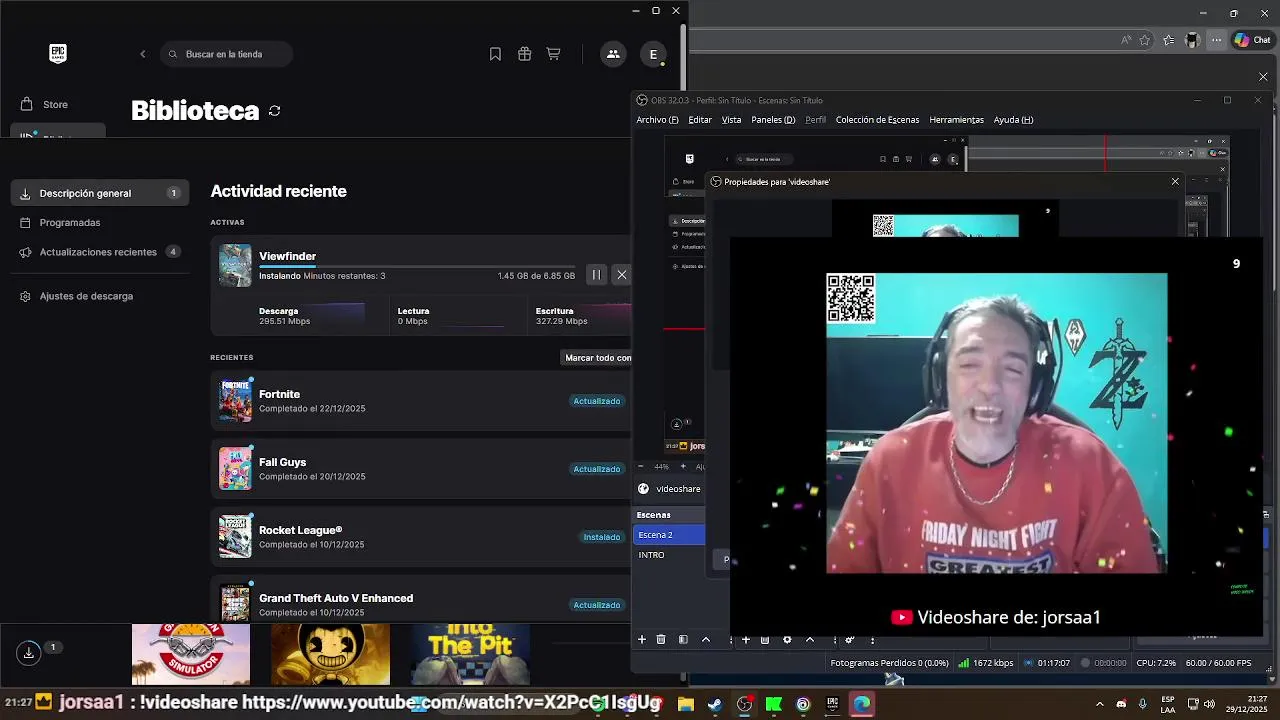Click the videoshare browser source icon in OBS

click(644, 489)
